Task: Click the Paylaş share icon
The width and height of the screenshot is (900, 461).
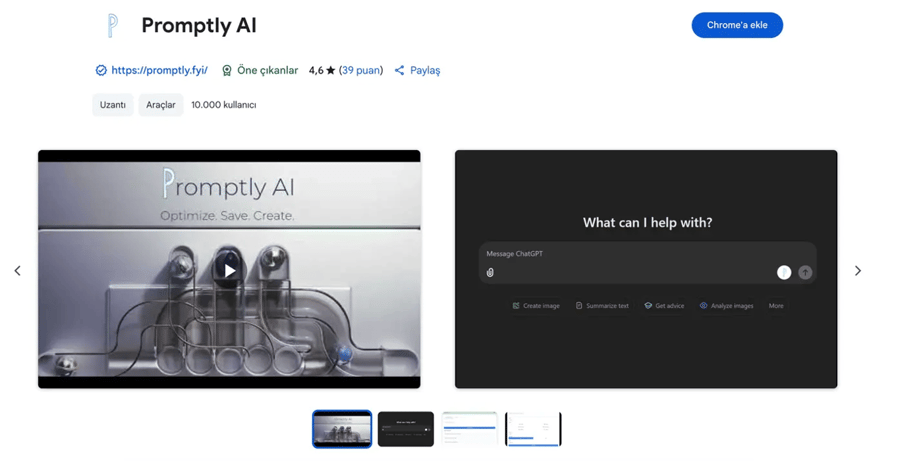Action: coord(399,71)
